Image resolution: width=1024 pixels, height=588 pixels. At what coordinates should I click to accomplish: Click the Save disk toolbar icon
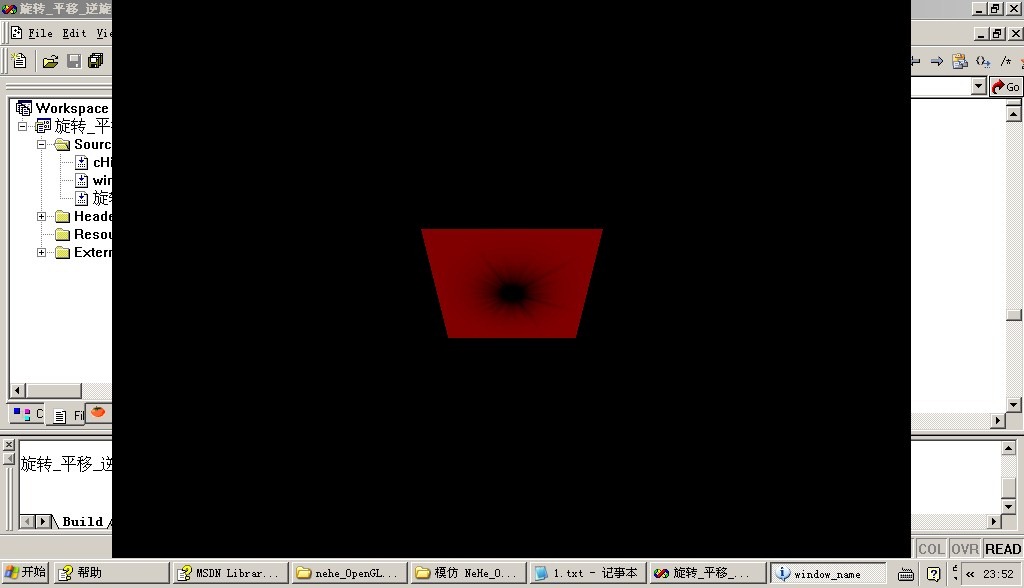[74, 61]
